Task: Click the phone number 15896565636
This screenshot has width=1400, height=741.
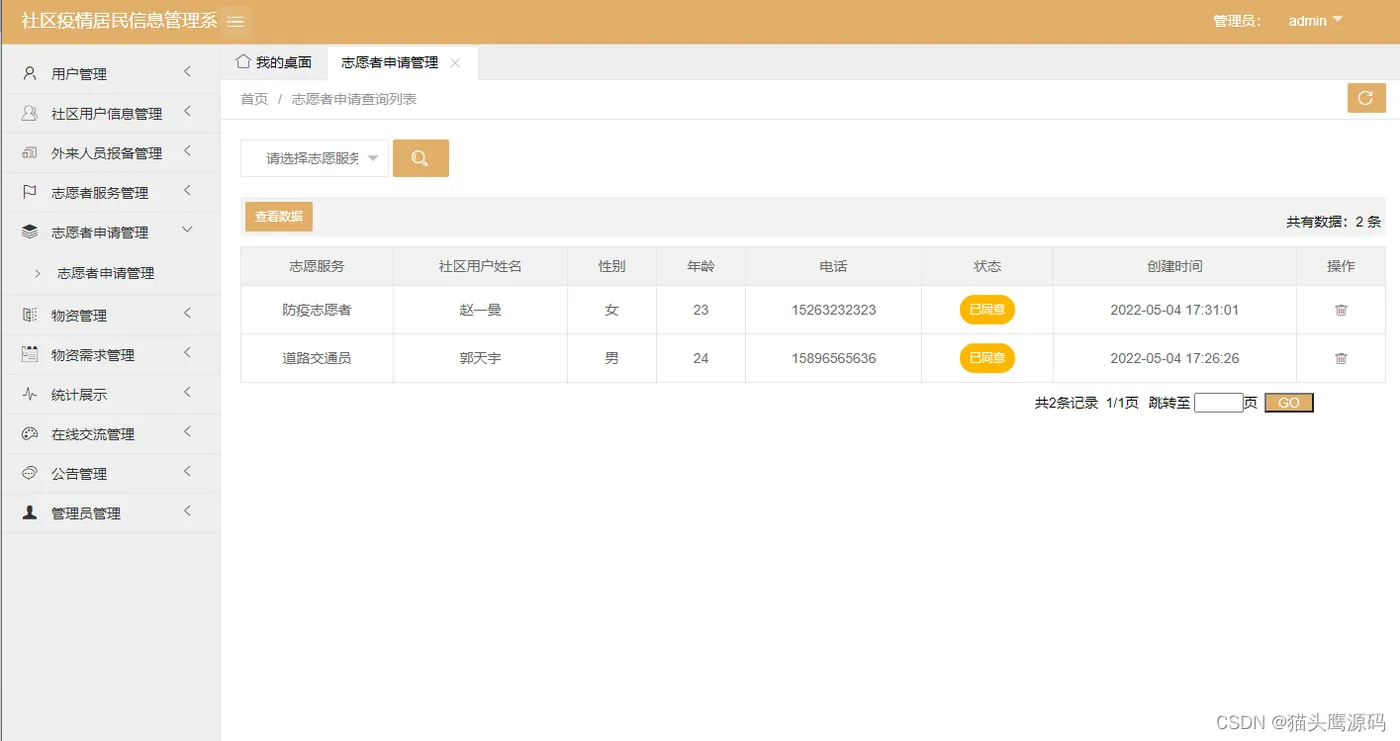Action: point(833,358)
